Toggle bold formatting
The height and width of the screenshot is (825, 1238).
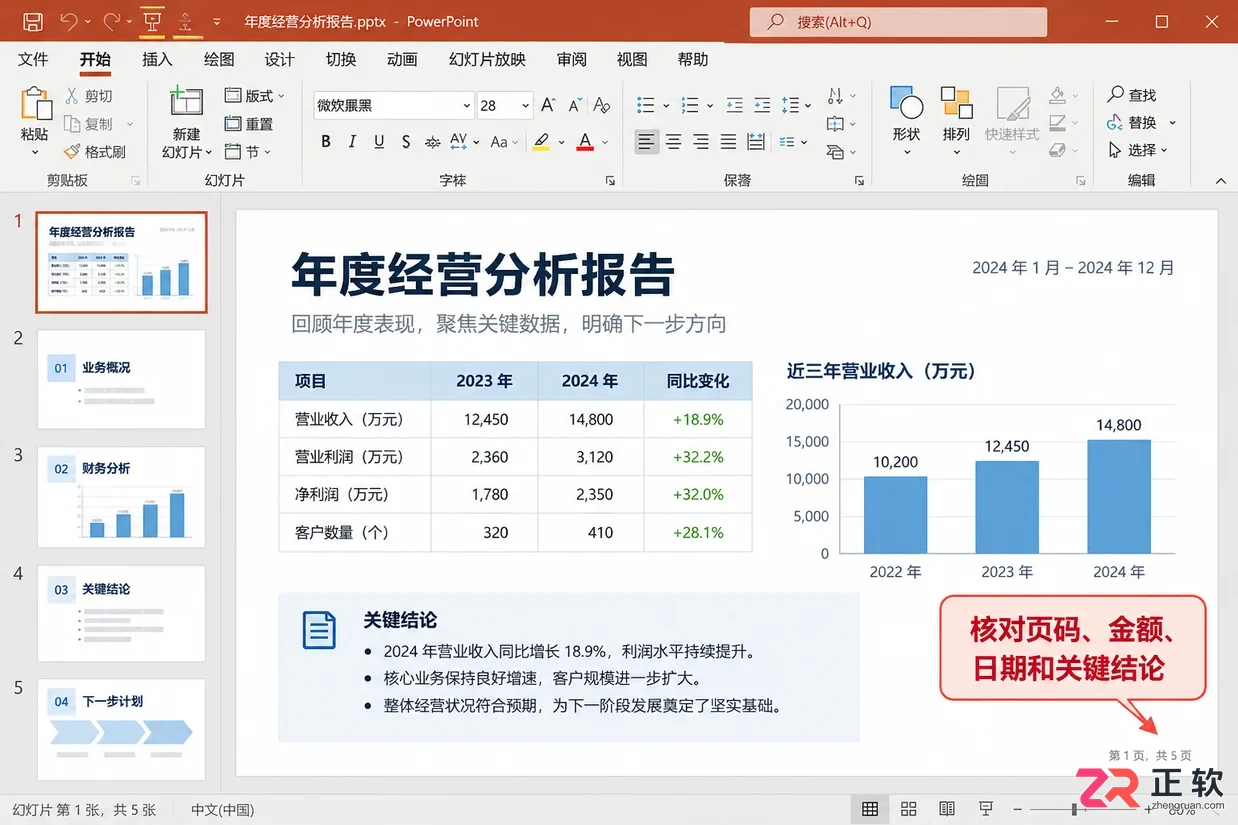click(326, 142)
